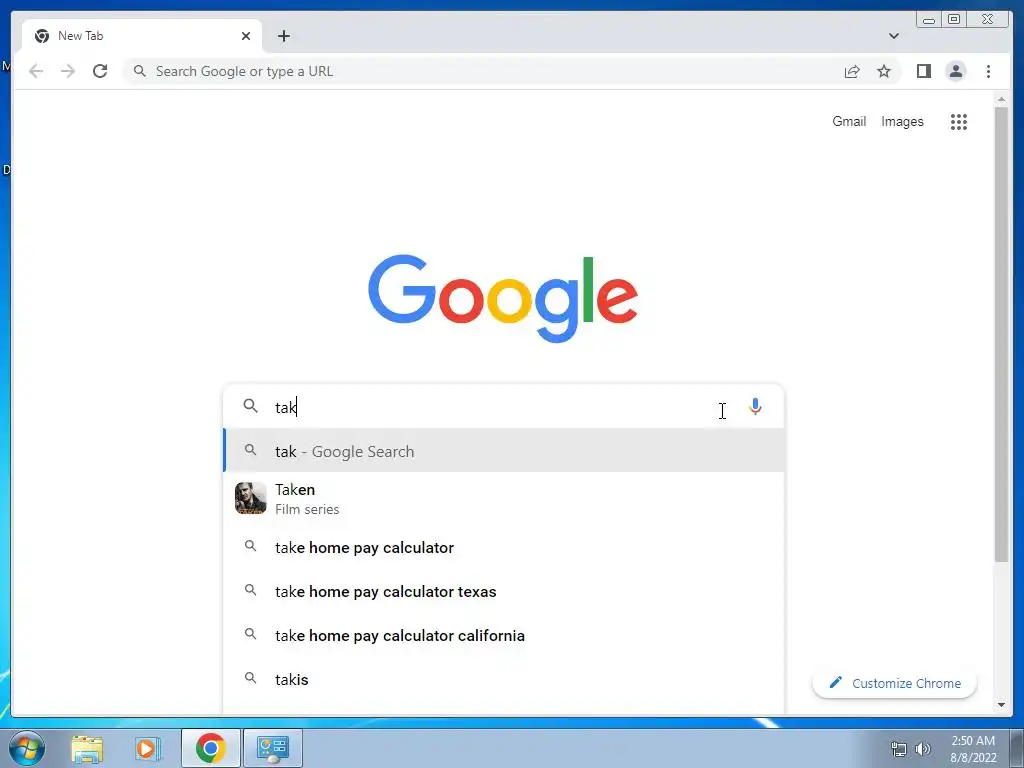
Task: Open the profile avatar menu
Action: click(x=955, y=71)
